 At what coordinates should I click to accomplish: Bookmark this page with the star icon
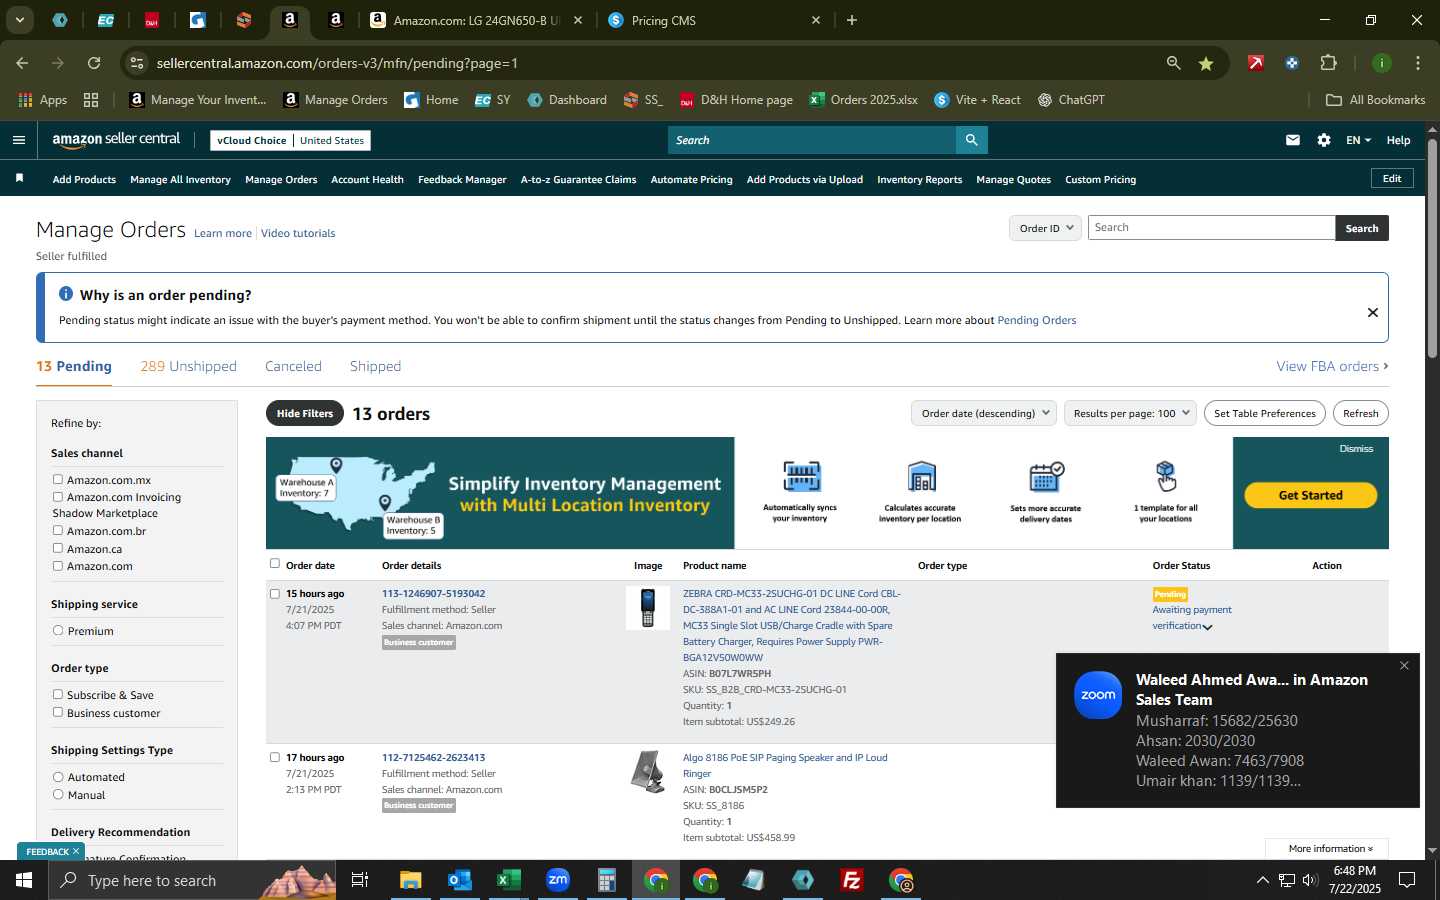(x=1206, y=63)
